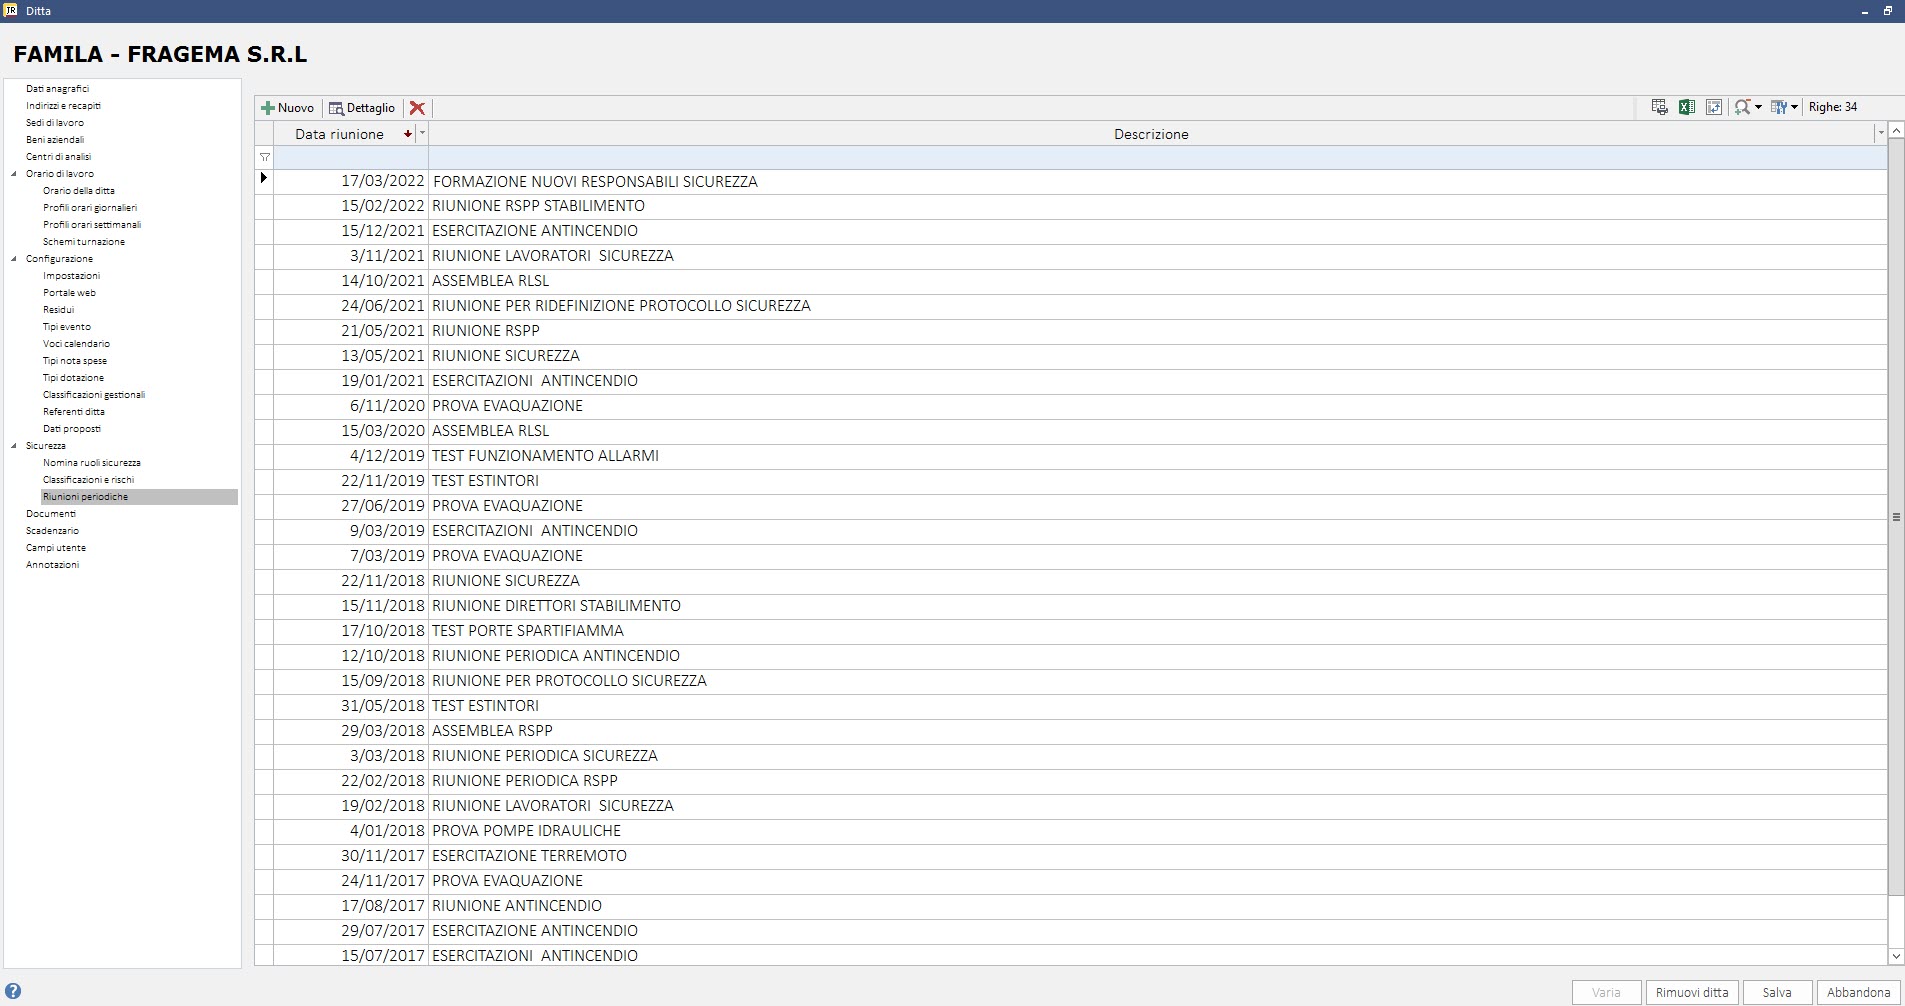
Task: Sort by the Data riunione header
Action: 339,134
